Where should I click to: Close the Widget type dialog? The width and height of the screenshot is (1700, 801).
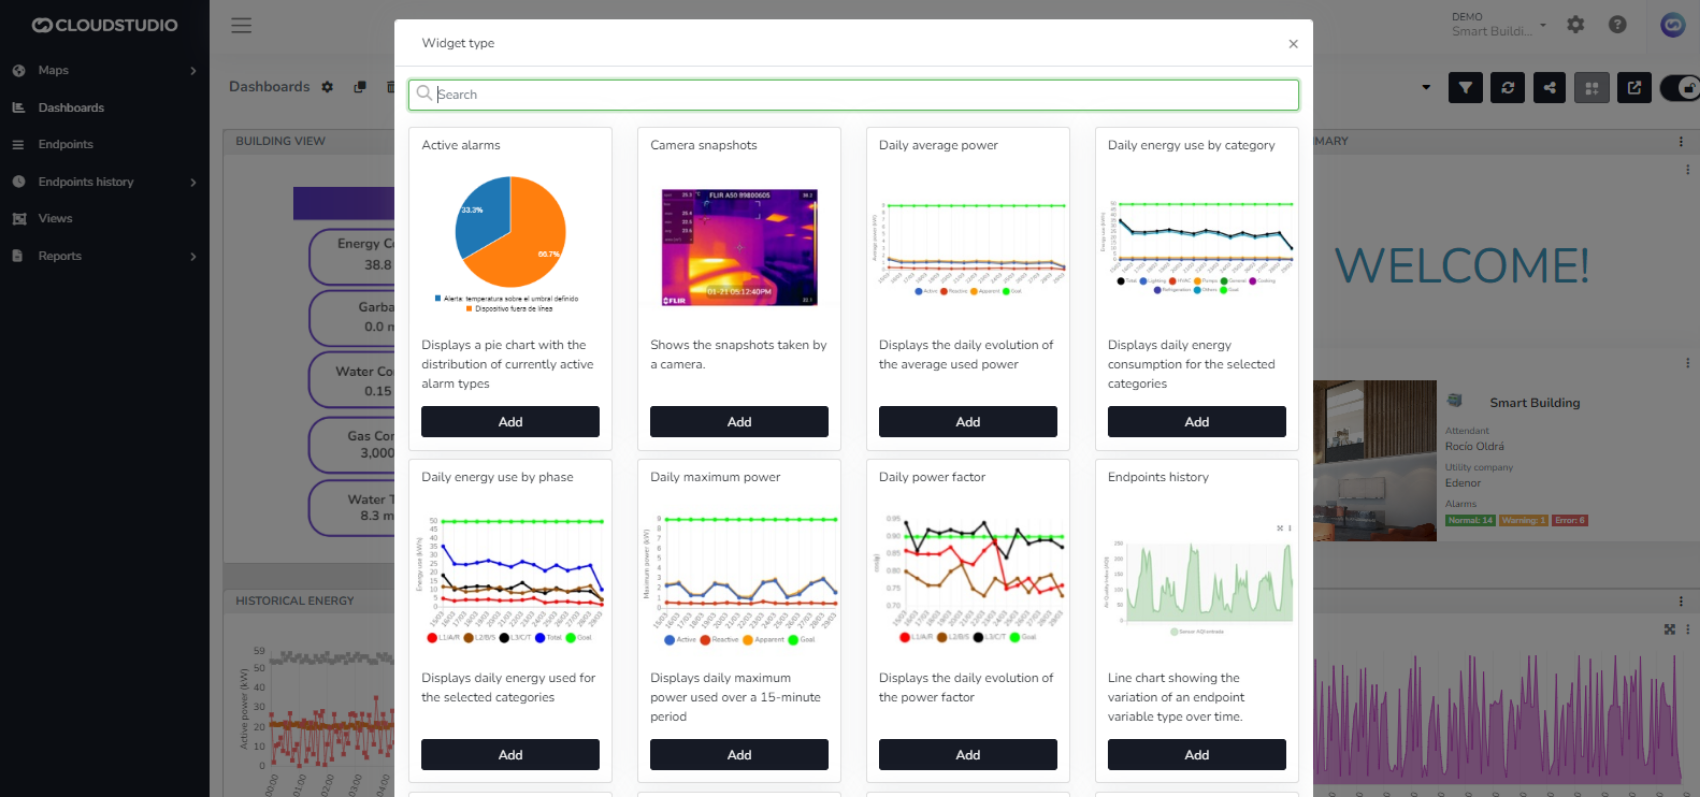point(1293,44)
